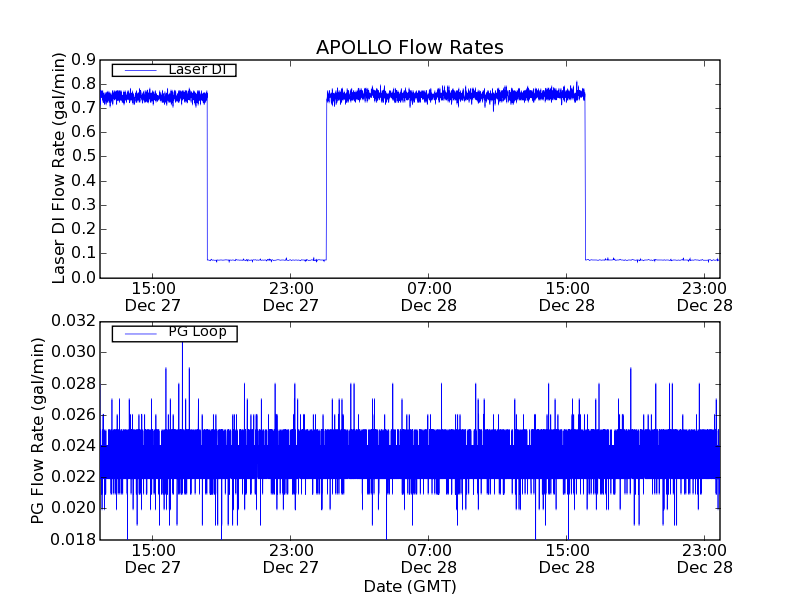Select the 0.7 tick on Laser DI axis
Screen dimensions: 800x600
pyautogui.click(x=84, y=108)
